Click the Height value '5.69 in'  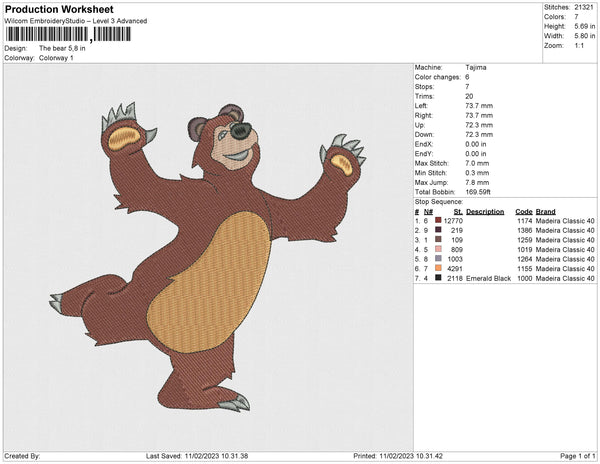[x=585, y=26]
